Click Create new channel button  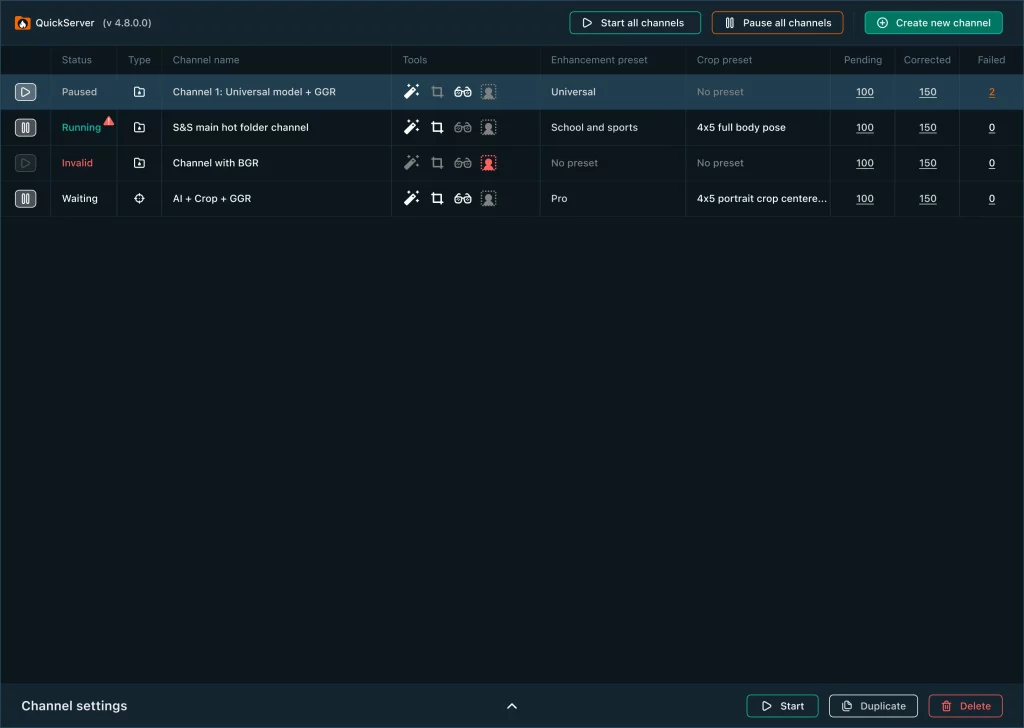(933, 23)
